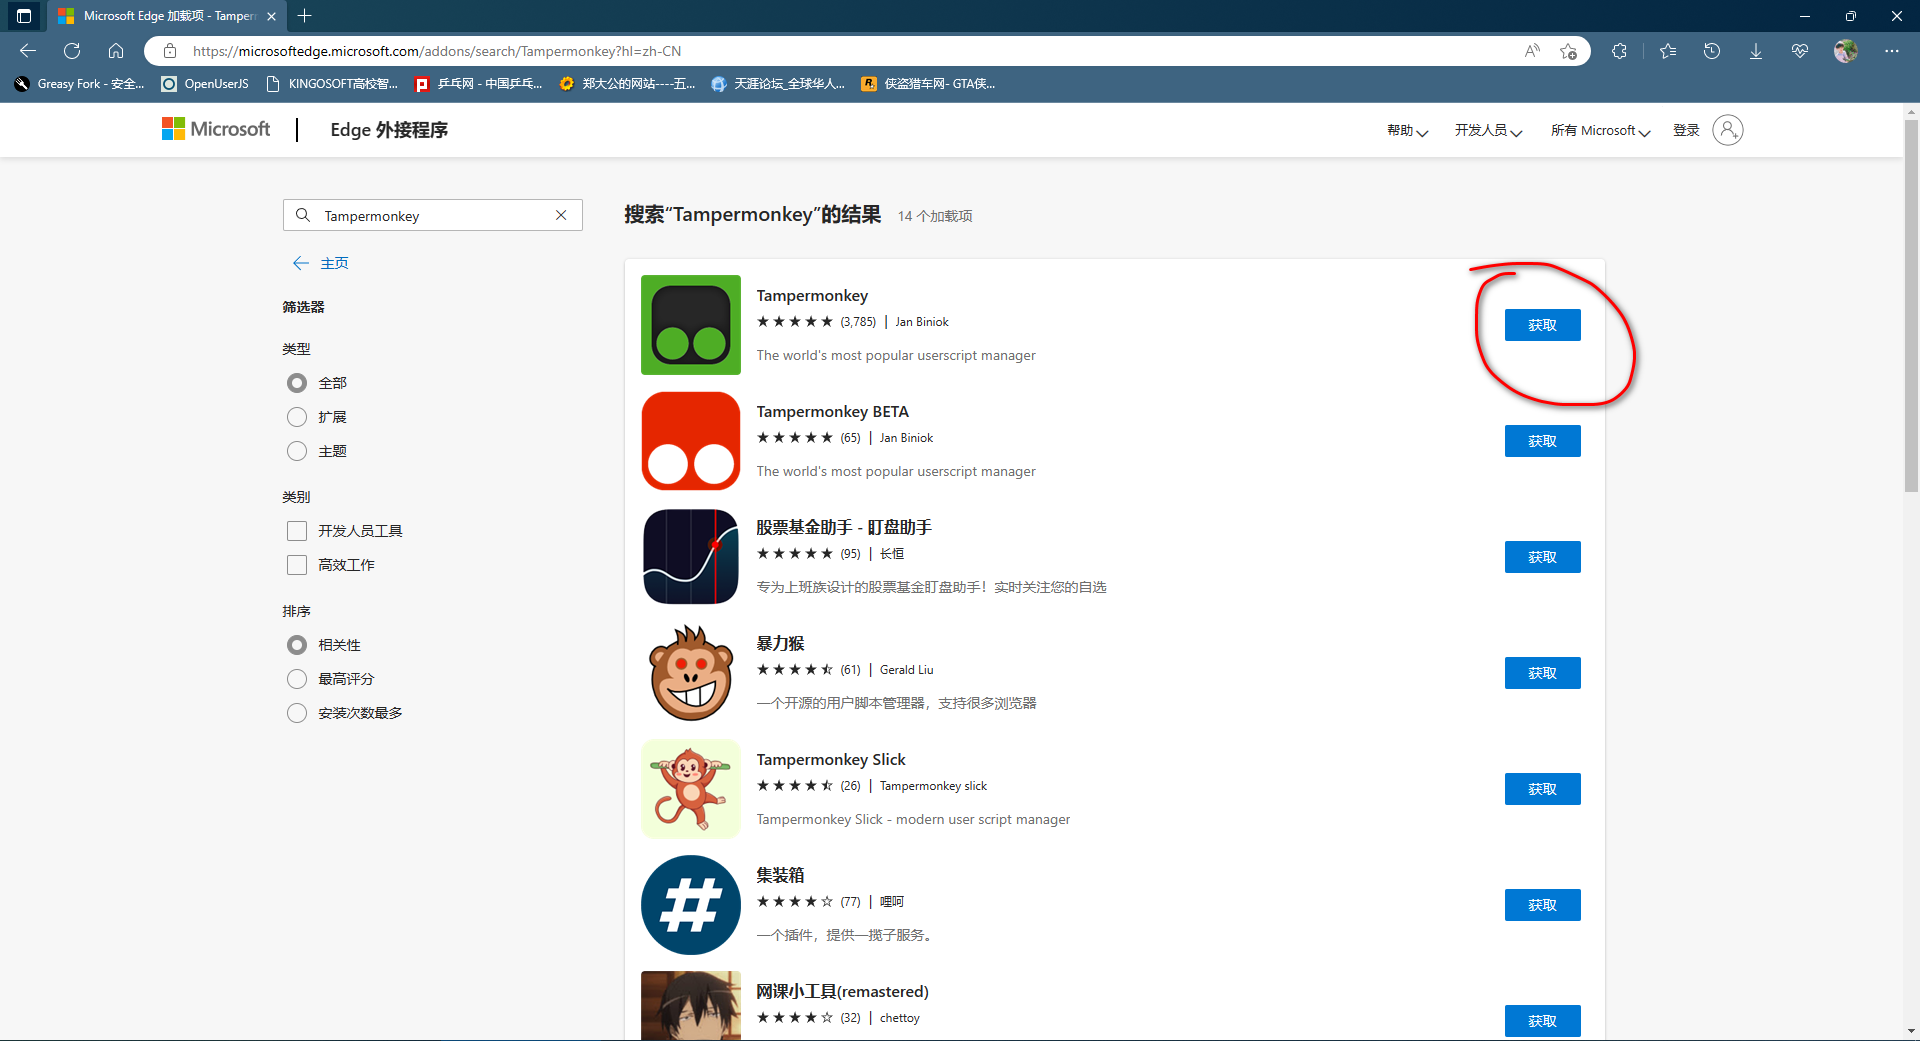Viewport: 1920px width, 1041px height.
Task: Open the 网课小工具(remastered) anime thumbnail
Action: coord(691,1006)
